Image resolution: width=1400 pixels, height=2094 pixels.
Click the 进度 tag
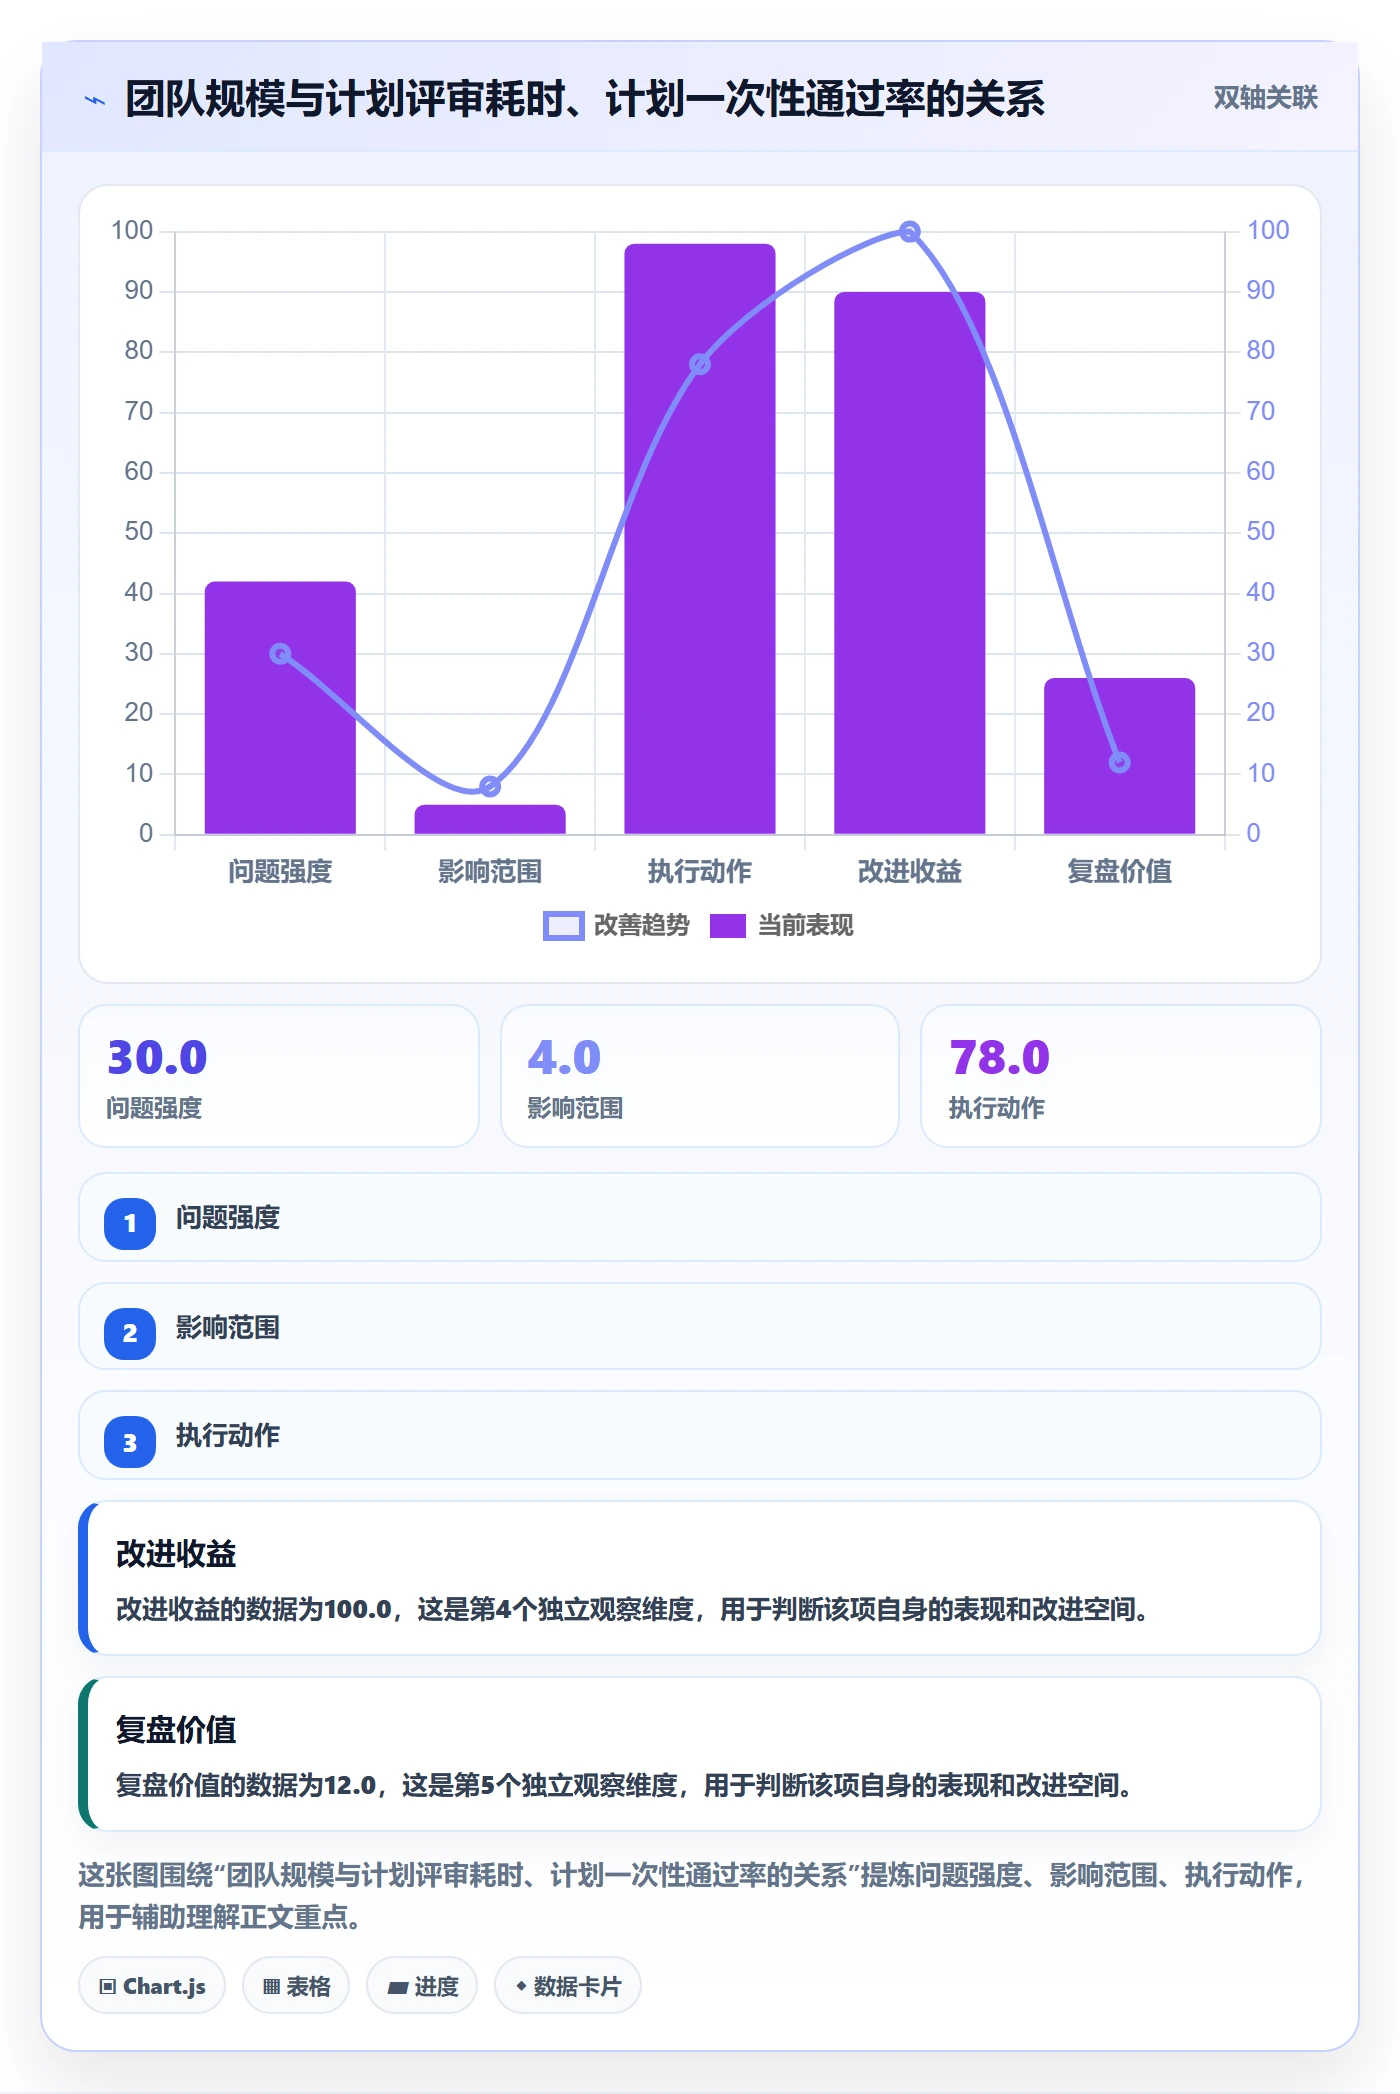pos(422,1986)
